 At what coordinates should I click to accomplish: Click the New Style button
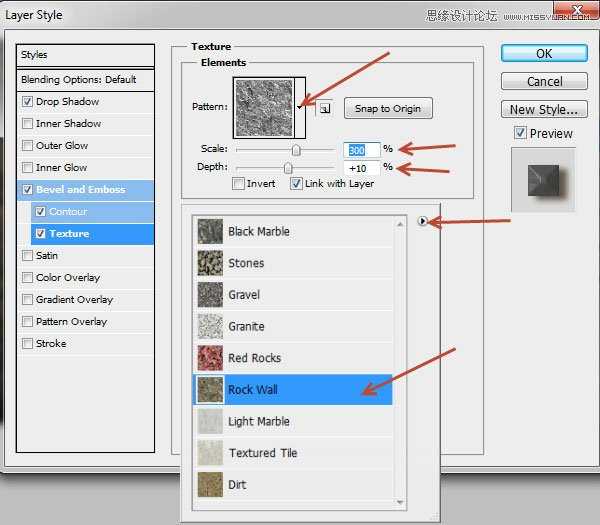[544, 109]
